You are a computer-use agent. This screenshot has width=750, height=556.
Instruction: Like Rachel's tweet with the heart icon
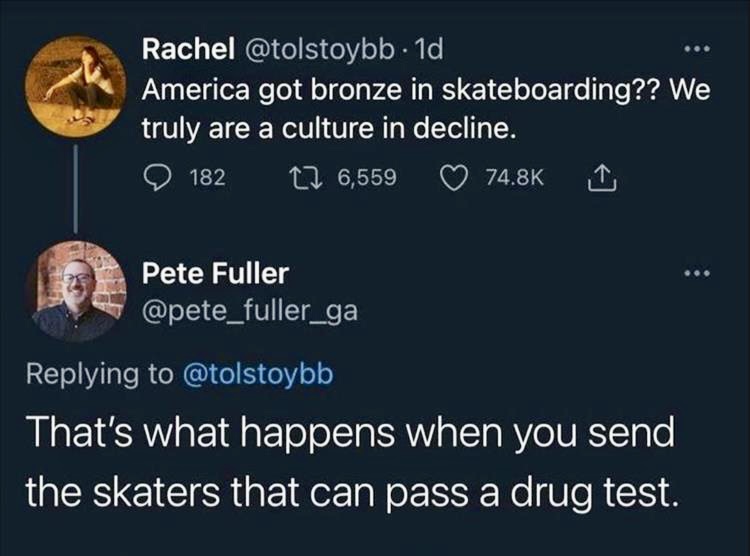tap(455, 177)
